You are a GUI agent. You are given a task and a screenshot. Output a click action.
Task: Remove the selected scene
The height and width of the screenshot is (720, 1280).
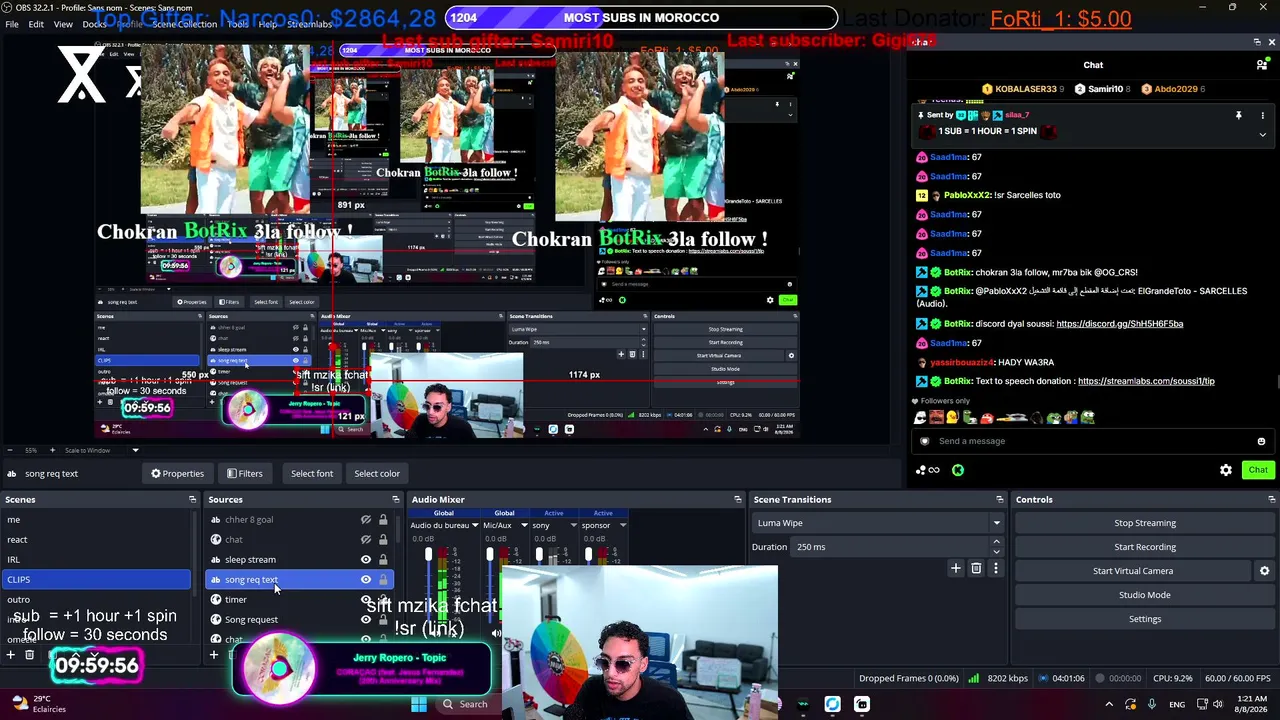(30, 655)
